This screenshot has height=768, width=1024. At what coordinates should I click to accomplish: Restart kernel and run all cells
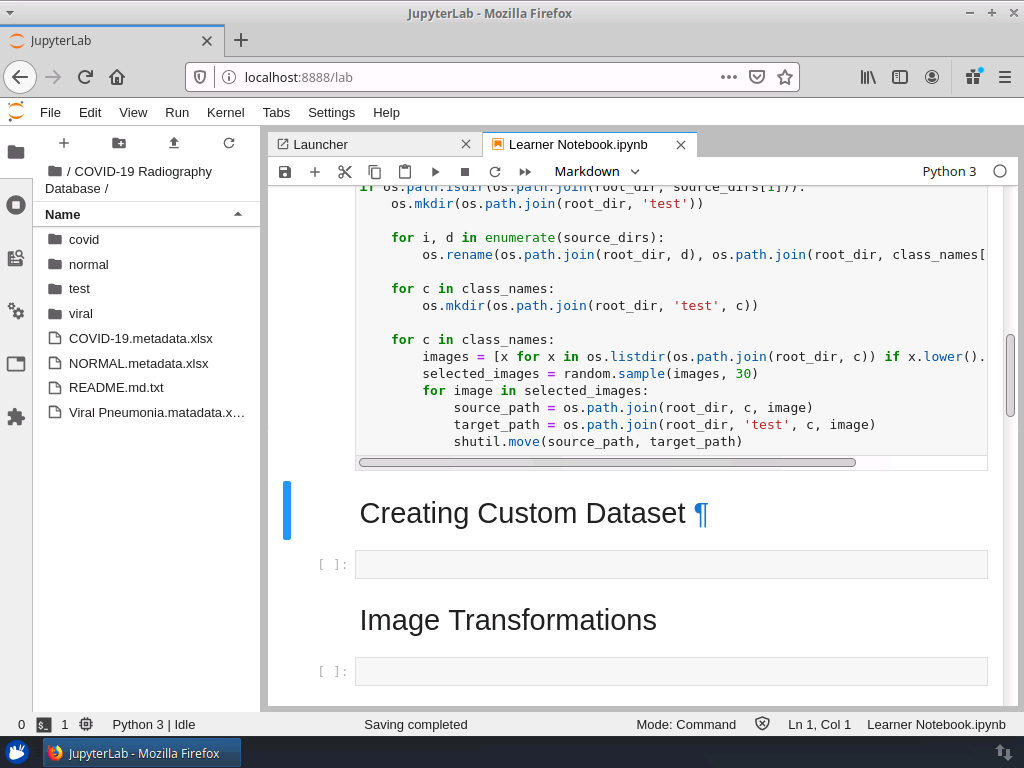pos(525,172)
